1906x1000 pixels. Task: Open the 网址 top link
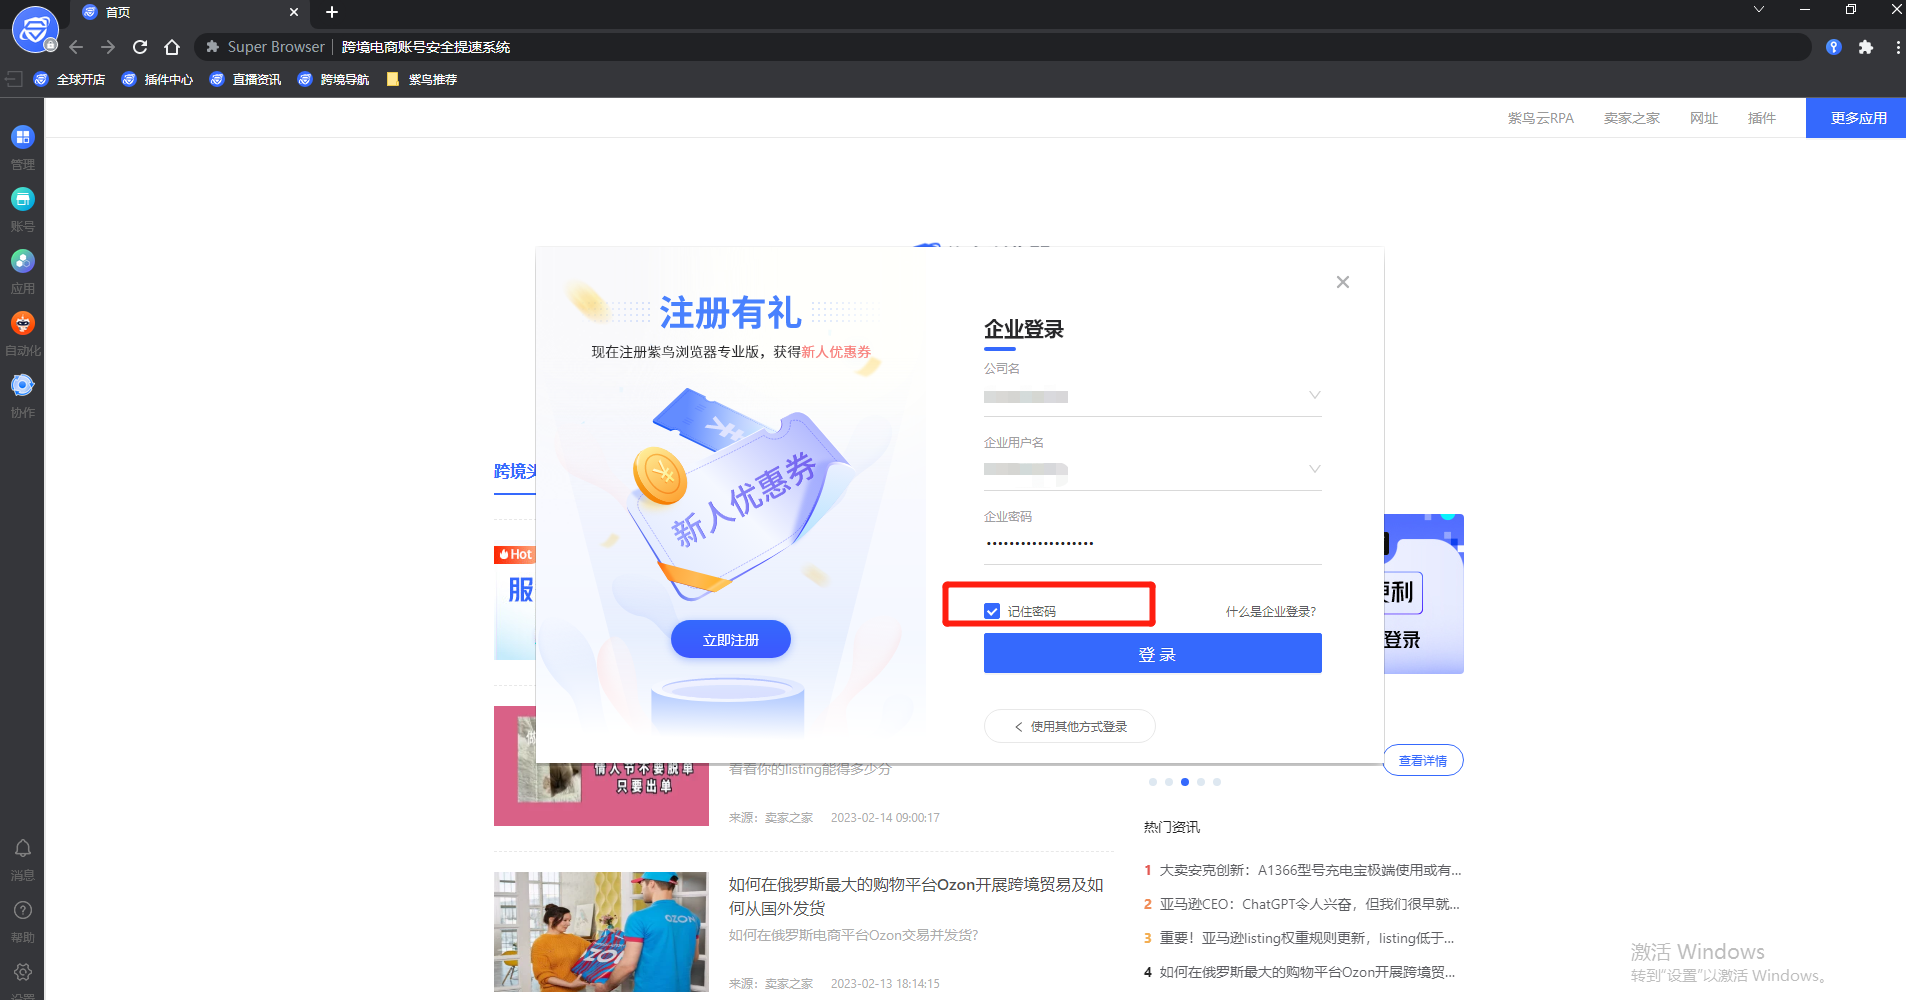tap(1704, 118)
